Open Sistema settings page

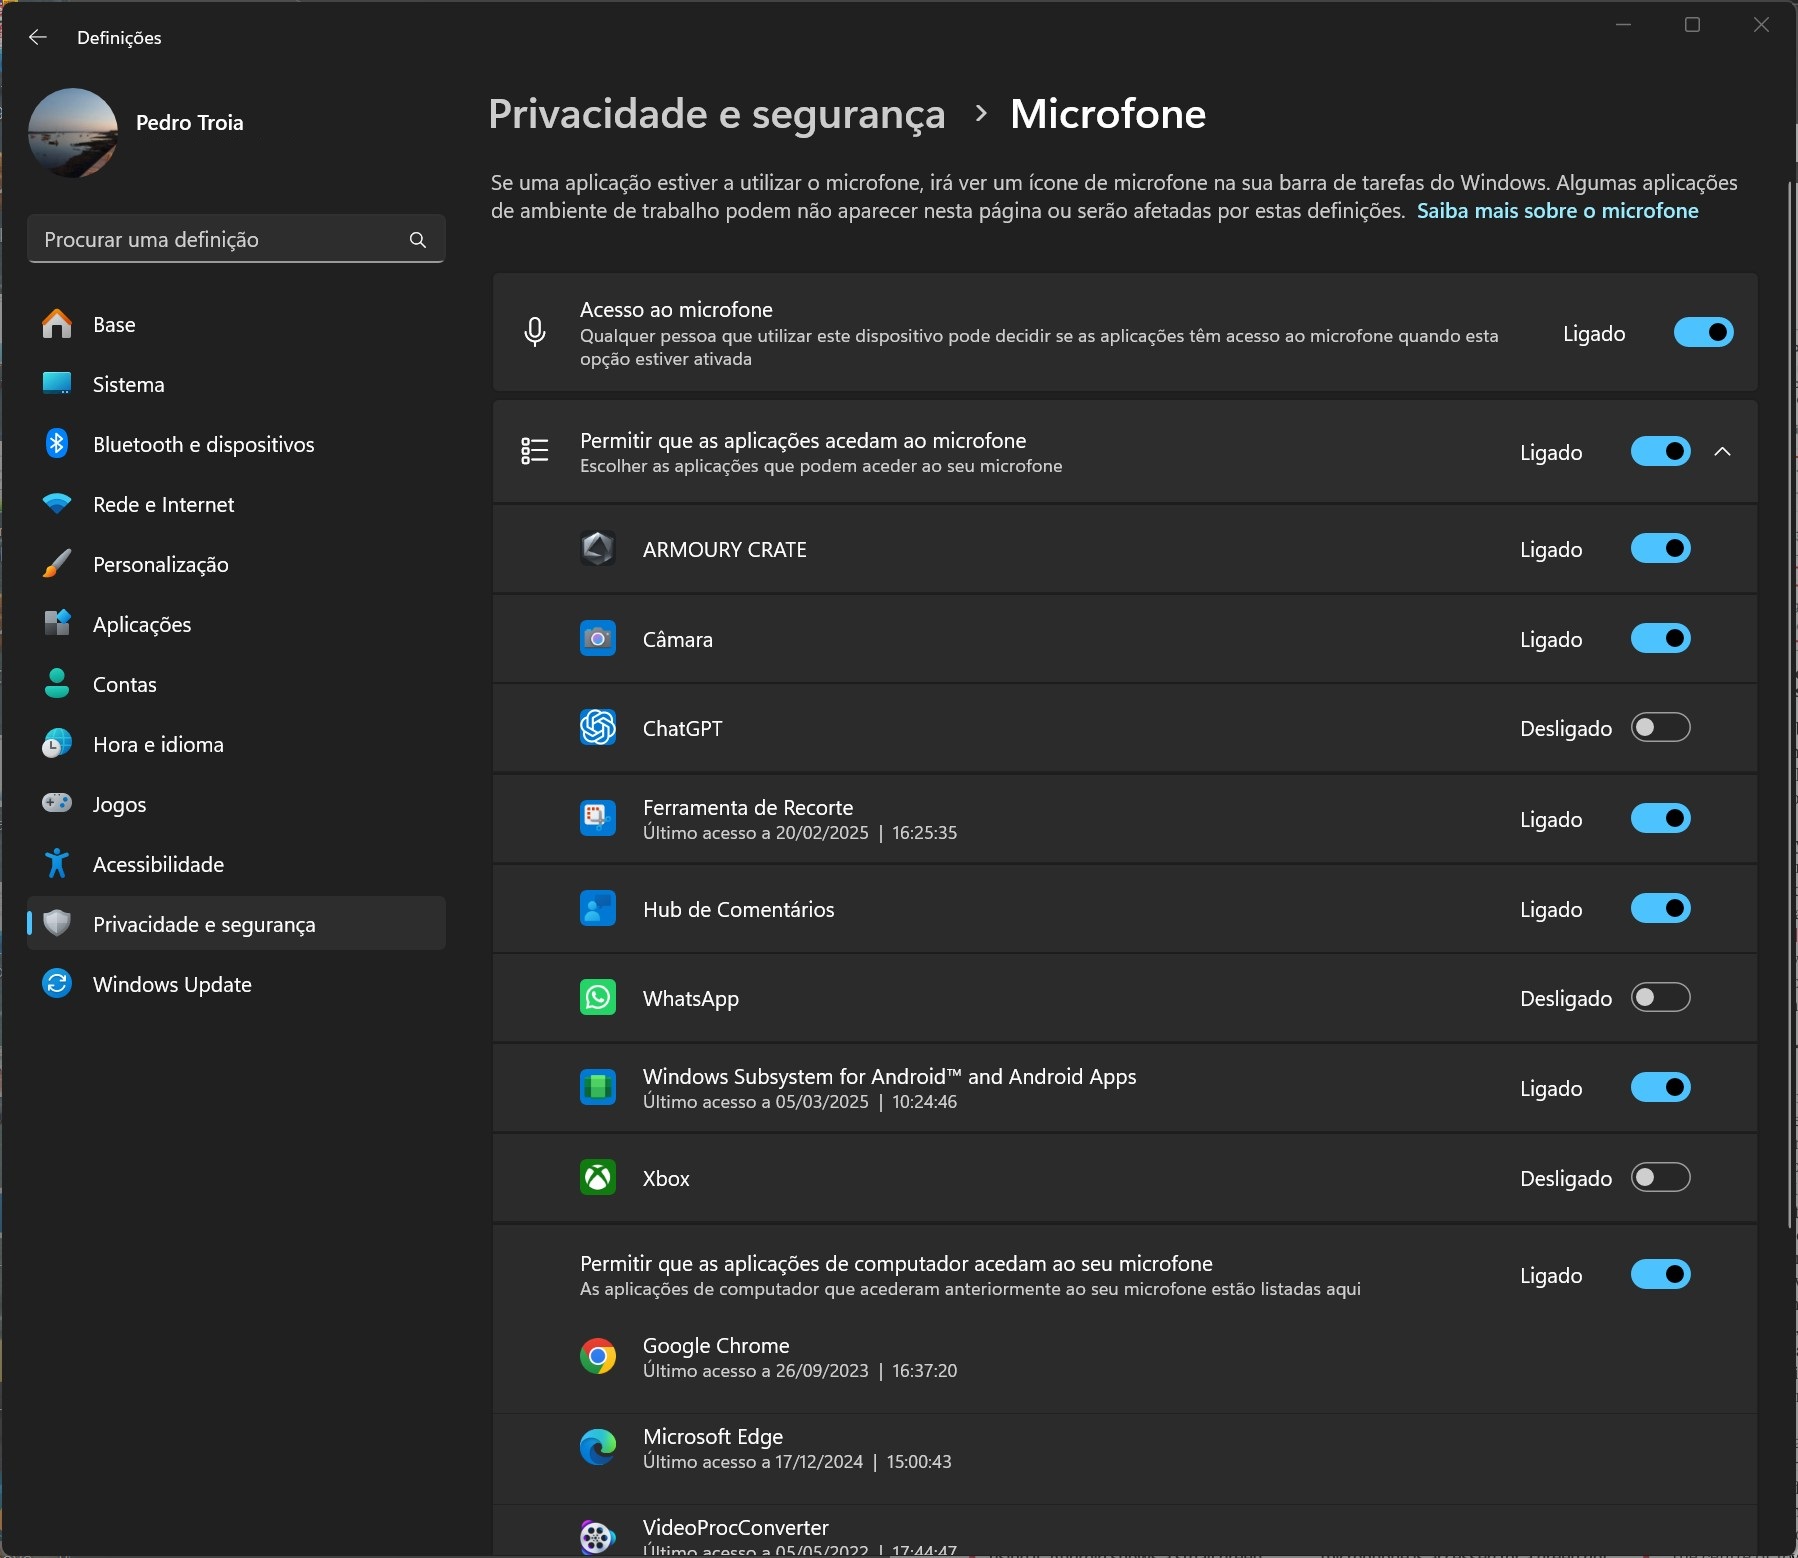(x=236, y=384)
